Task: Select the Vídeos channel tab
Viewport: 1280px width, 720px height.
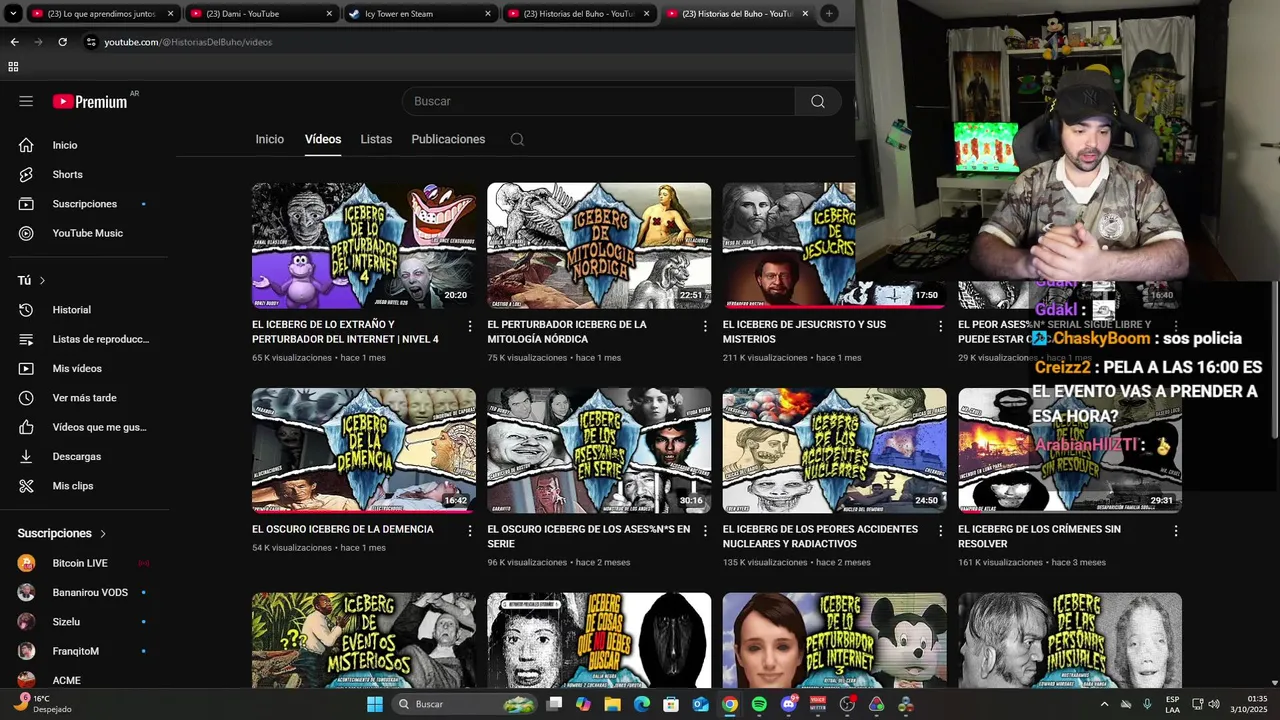Action: coord(323,139)
